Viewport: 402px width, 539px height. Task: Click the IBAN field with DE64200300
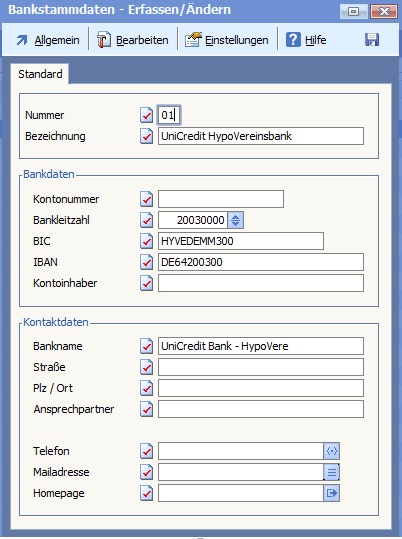click(261, 262)
